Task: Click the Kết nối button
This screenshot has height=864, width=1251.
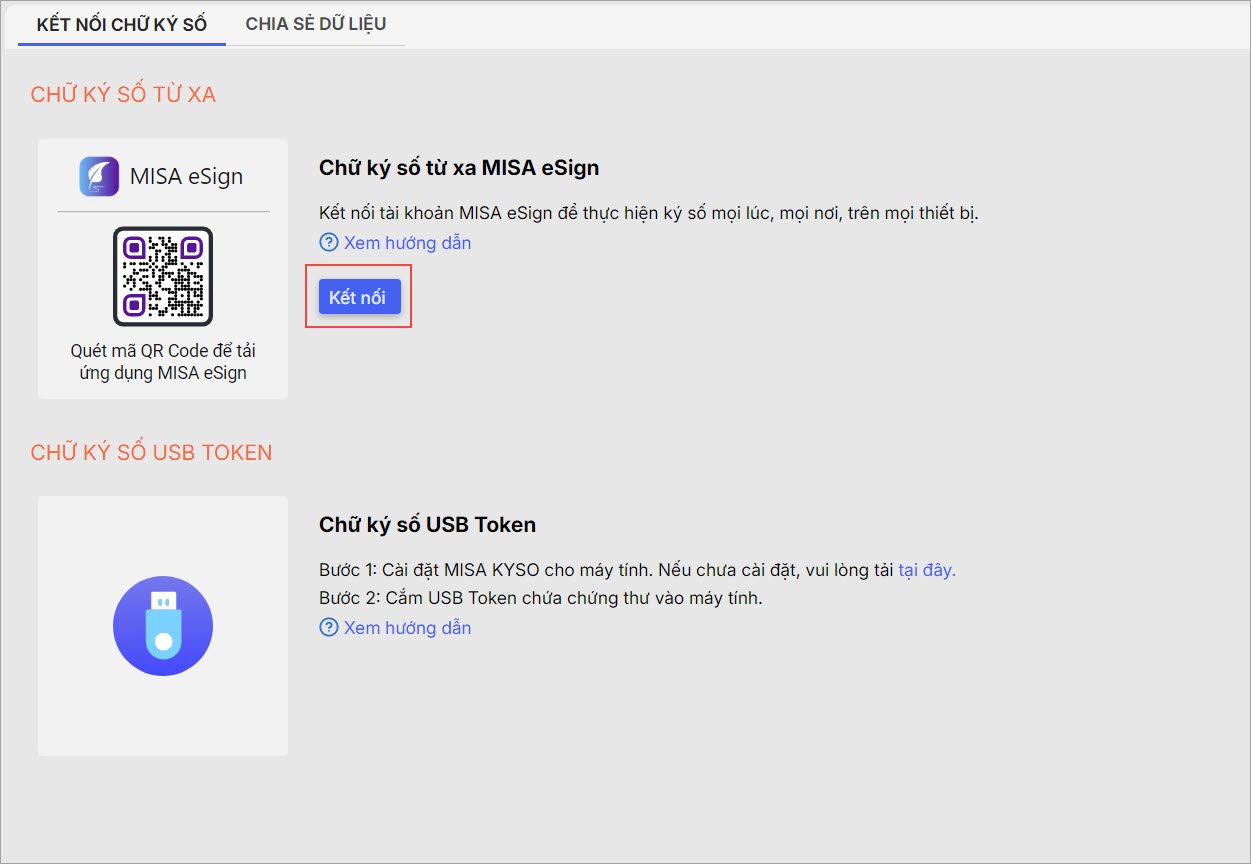Action: (x=359, y=298)
